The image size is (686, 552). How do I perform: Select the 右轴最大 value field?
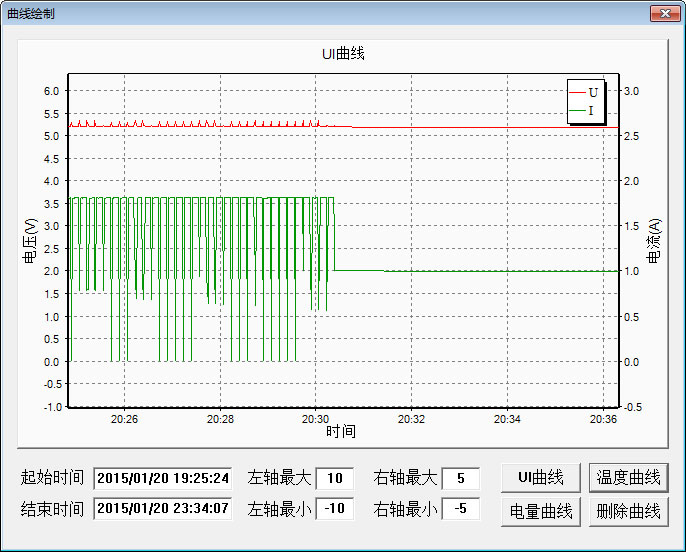461,478
